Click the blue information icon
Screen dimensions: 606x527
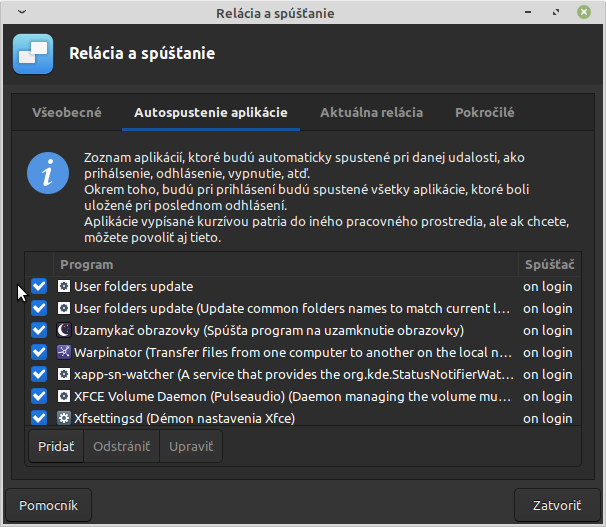tap(47, 174)
